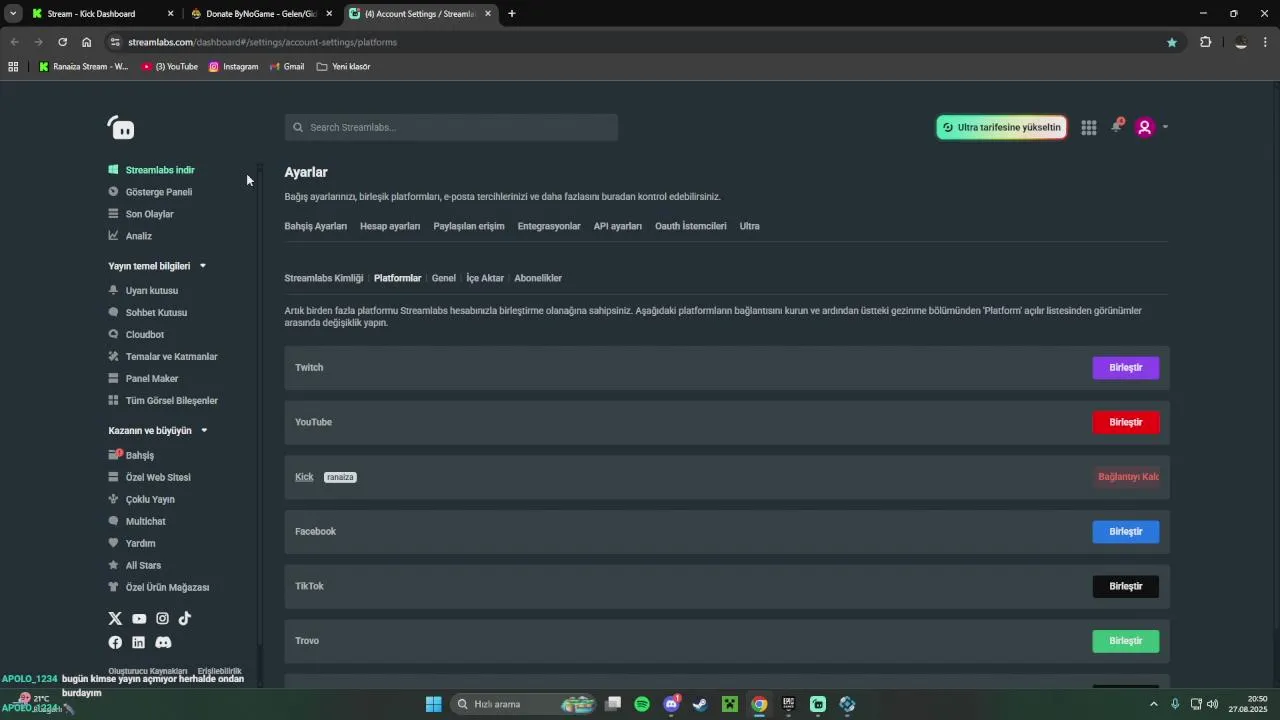Select the Streamlabs Kimliği sub-tab

pyautogui.click(x=324, y=278)
